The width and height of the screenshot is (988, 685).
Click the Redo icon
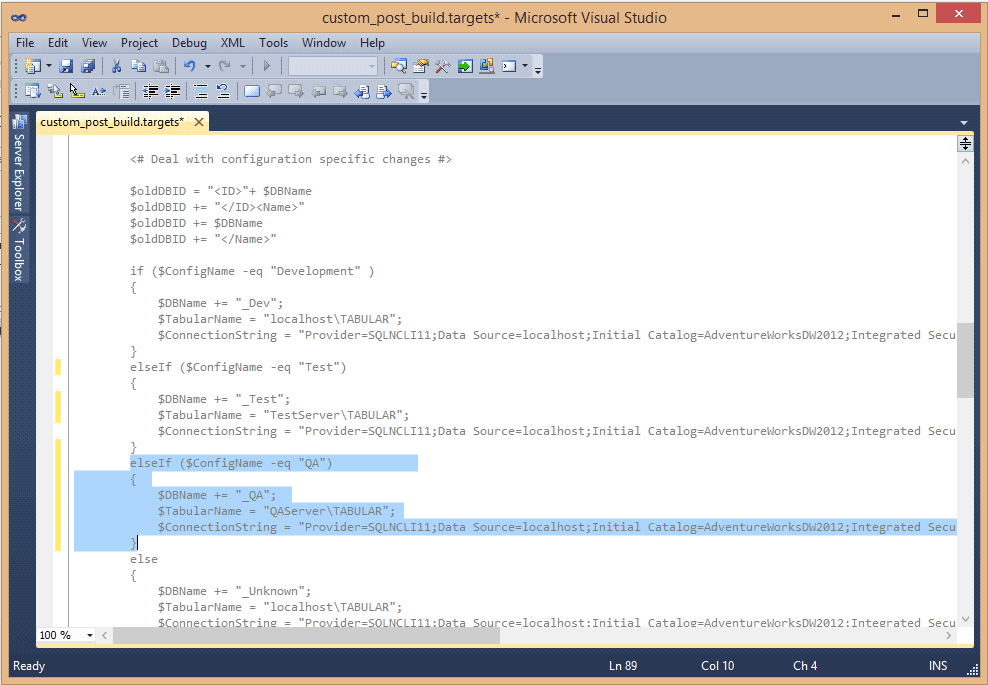coord(224,66)
